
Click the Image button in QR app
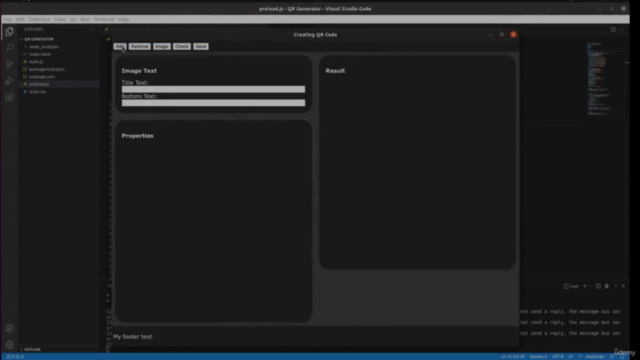(162, 47)
